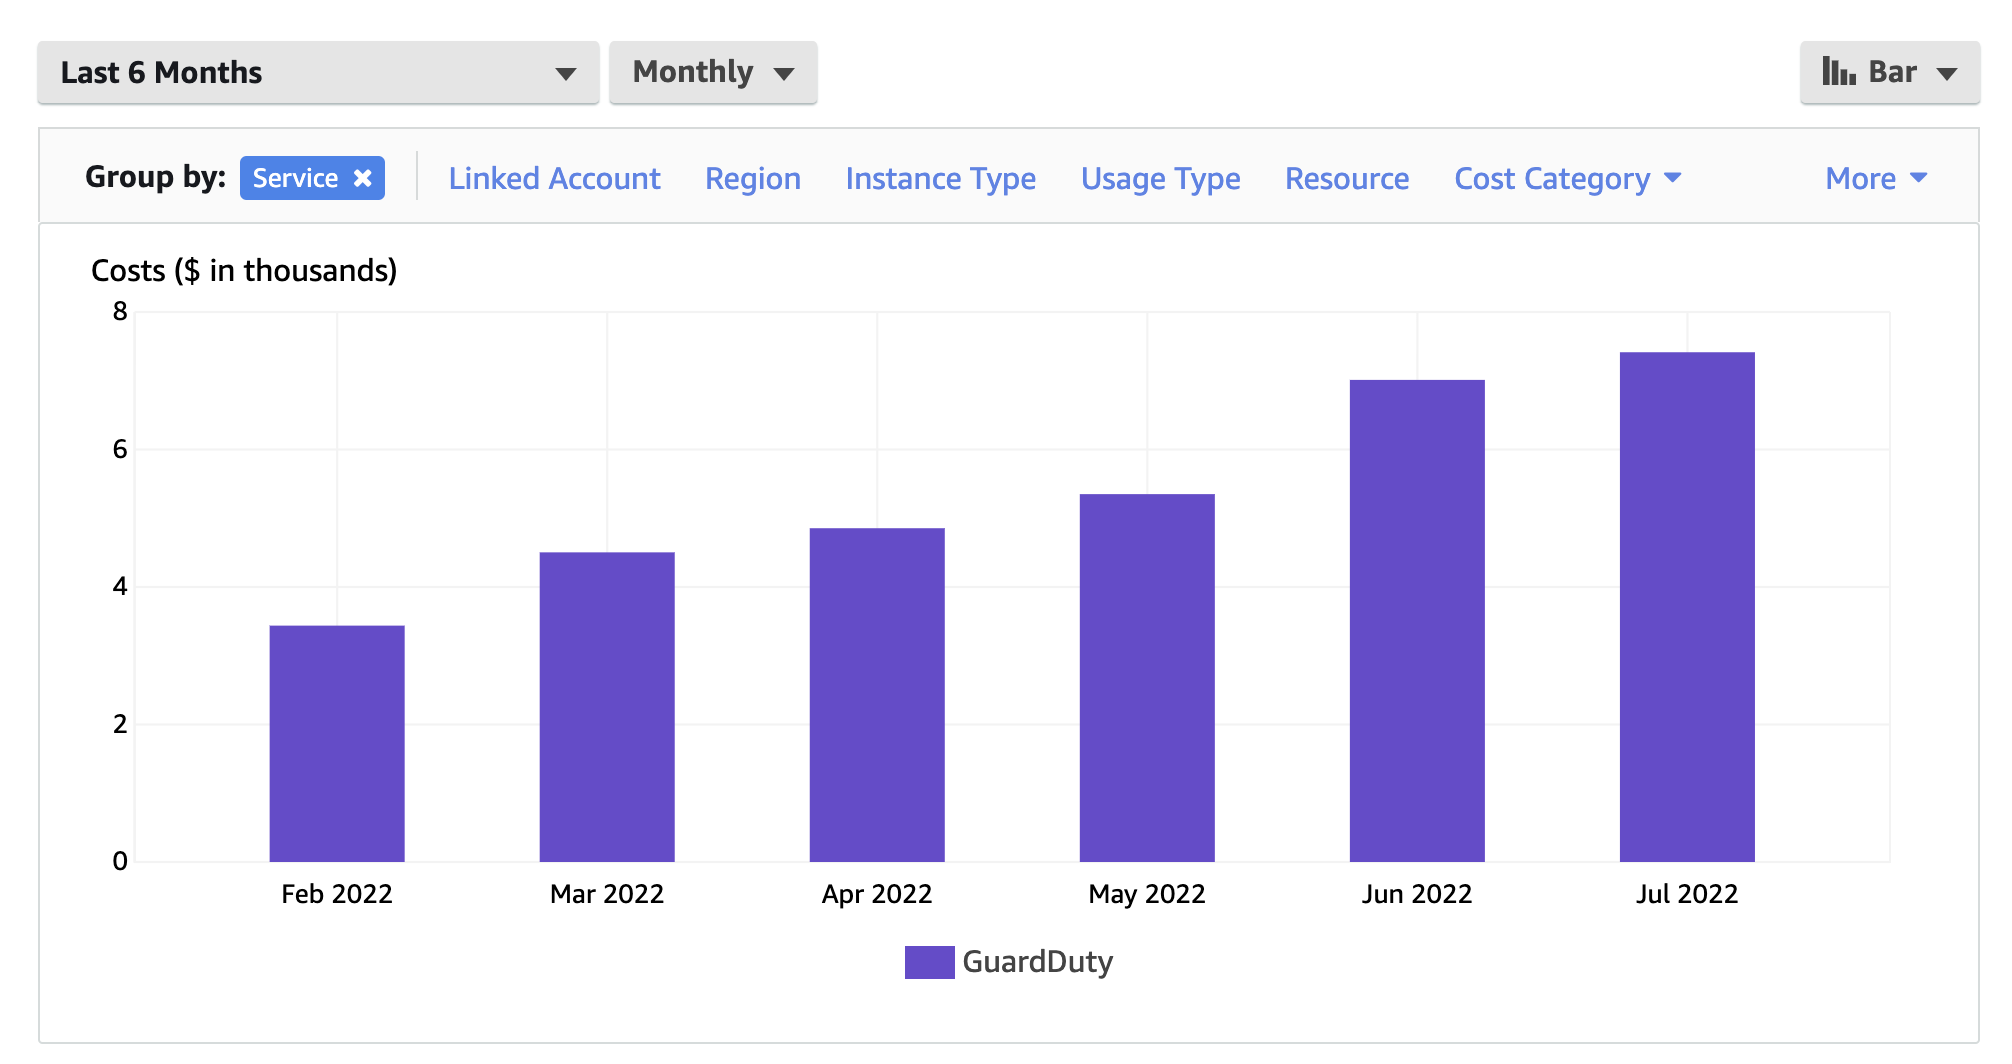Image resolution: width=2012 pixels, height=1064 pixels.
Task: Group results by Linked Account
Action: tap(555, 178)
